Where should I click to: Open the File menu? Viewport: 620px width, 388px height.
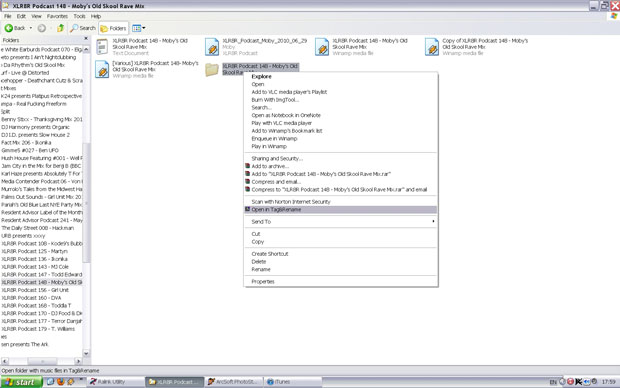[x=8, y=16]
